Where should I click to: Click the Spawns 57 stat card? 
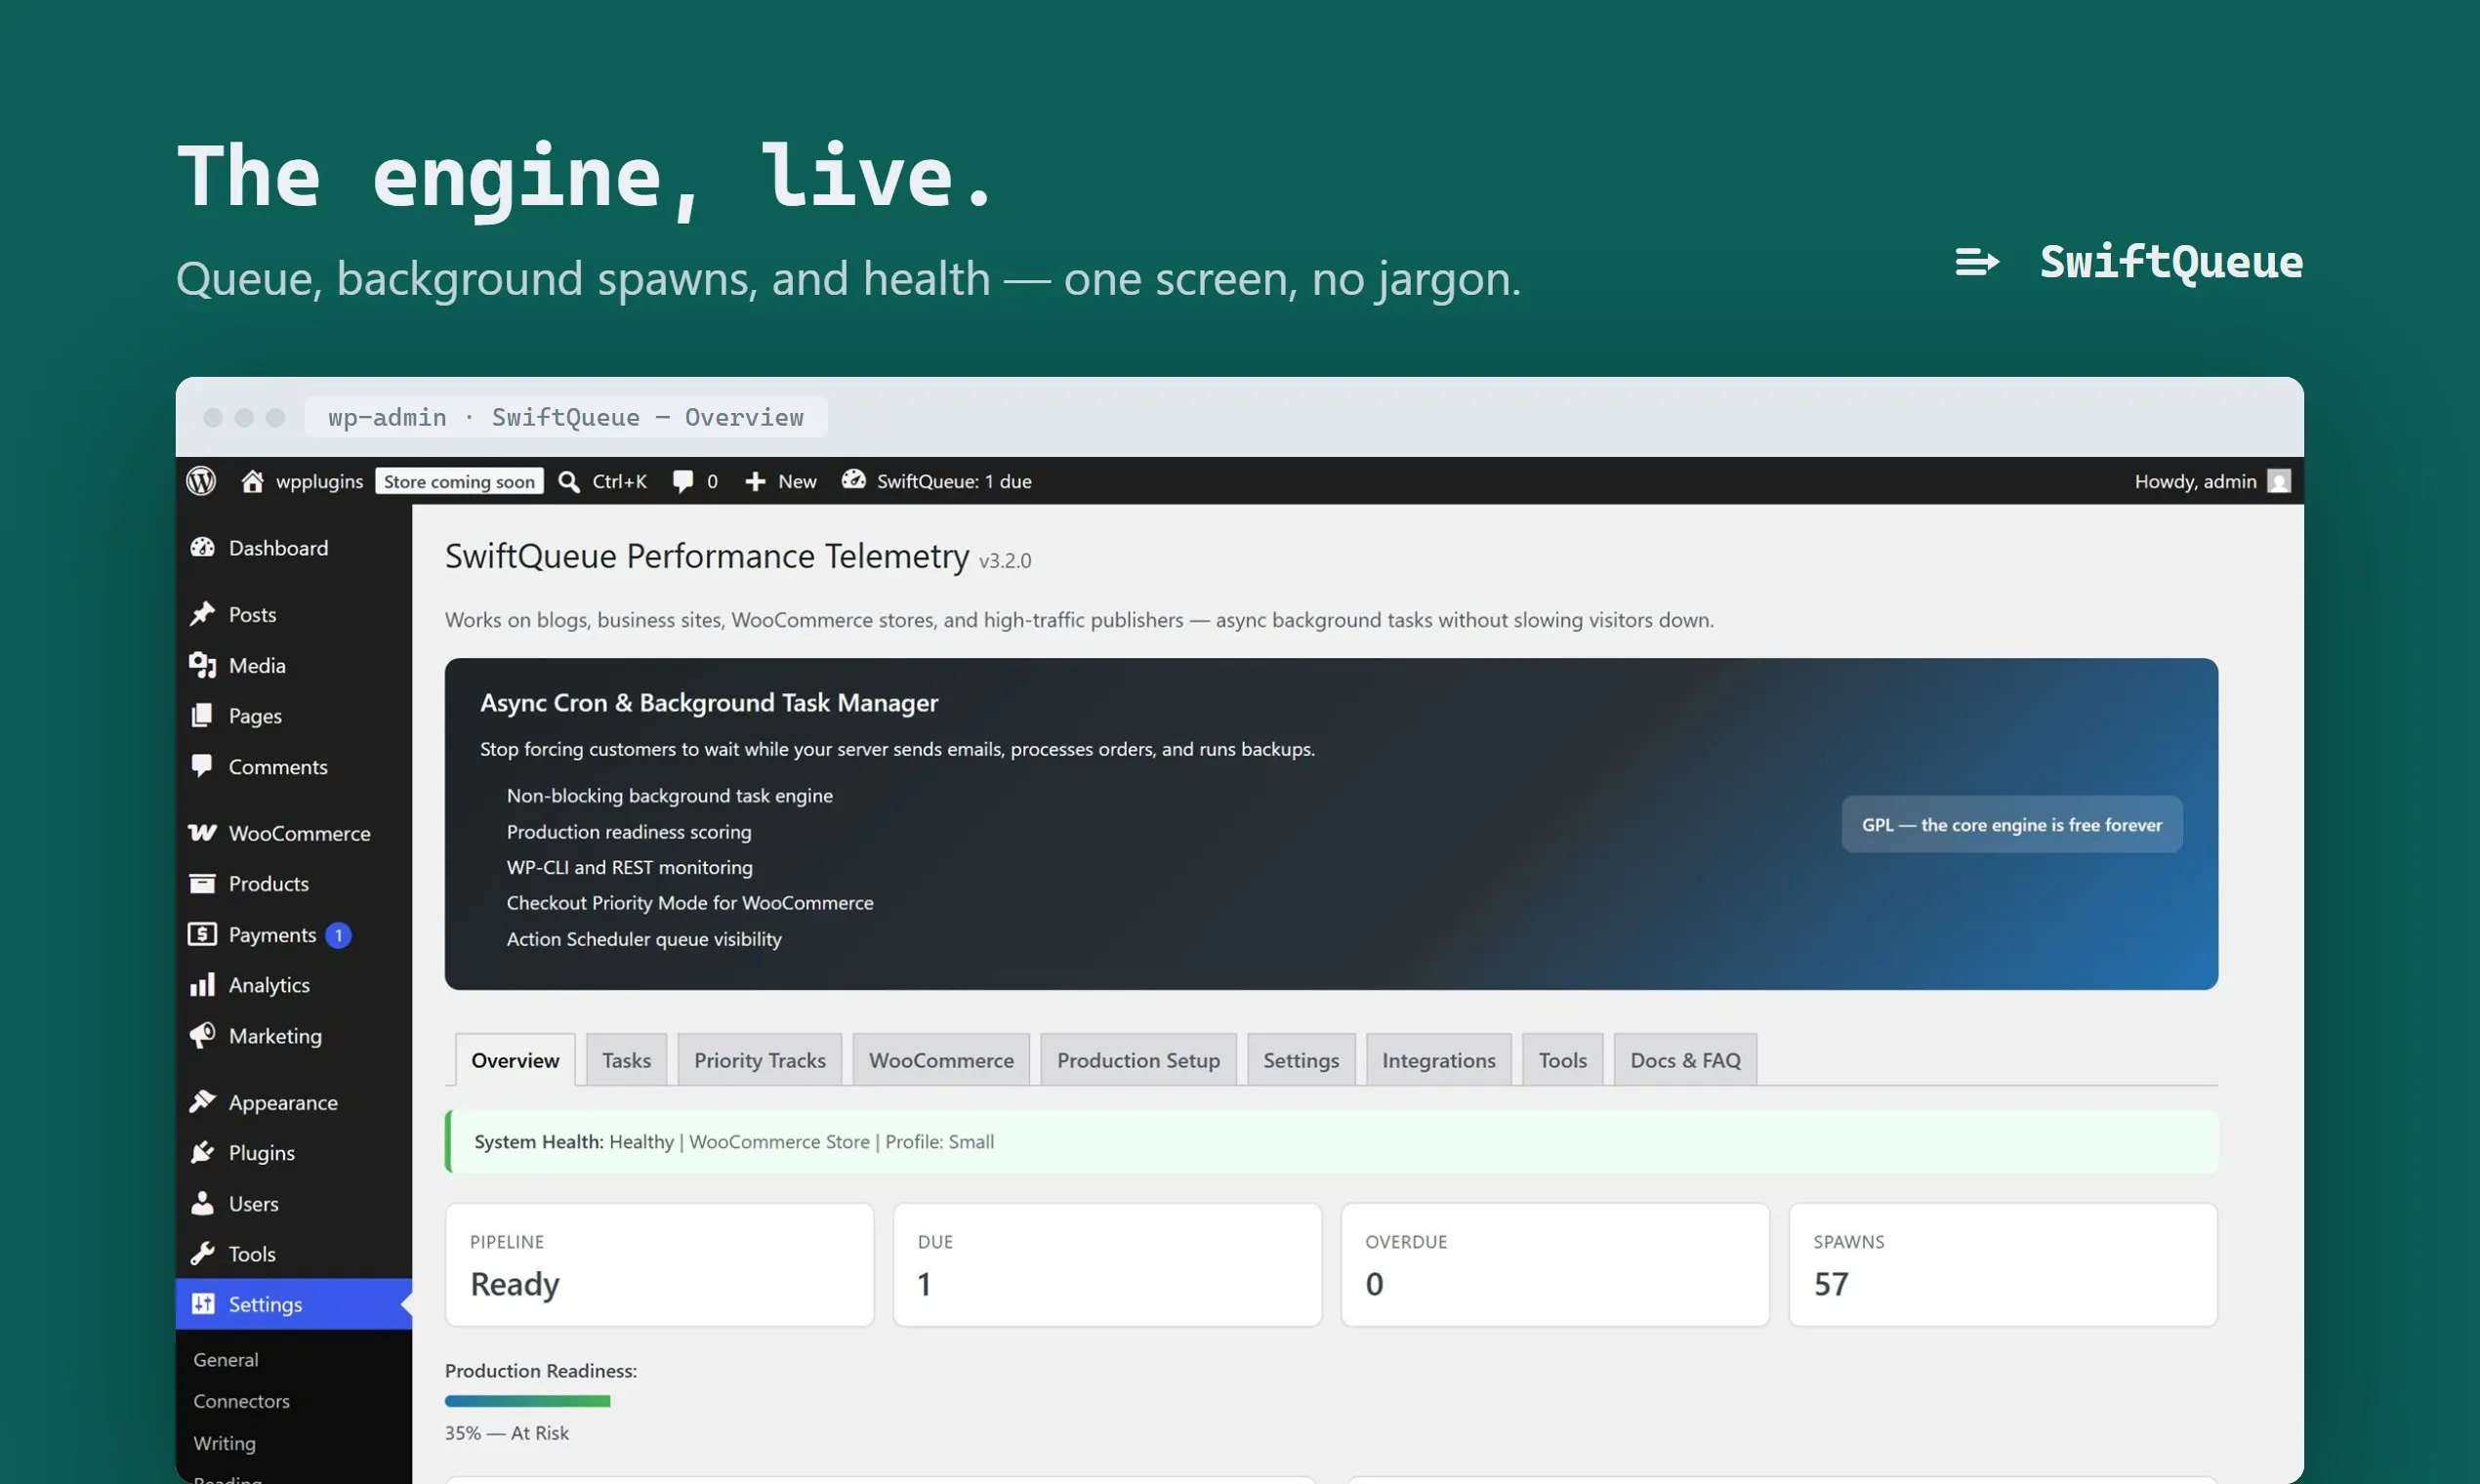[x=2003, y=1265]
